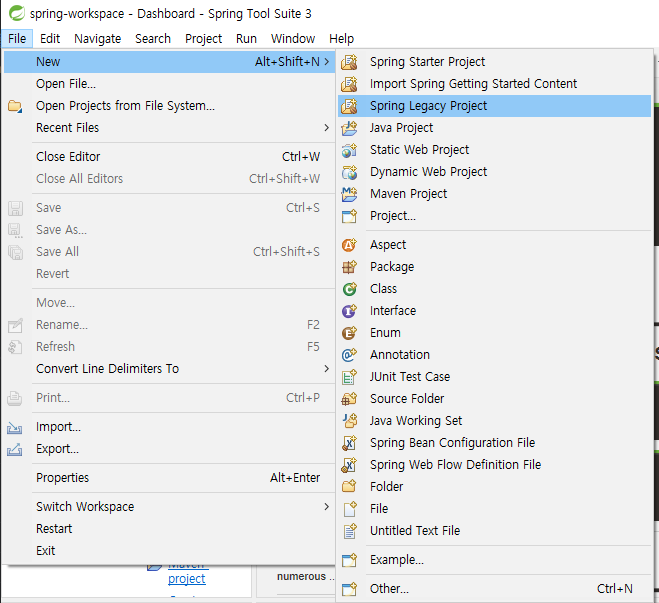Click the Spring Legacy Project icon
659x603 pixels.
(x=349, y=106)
